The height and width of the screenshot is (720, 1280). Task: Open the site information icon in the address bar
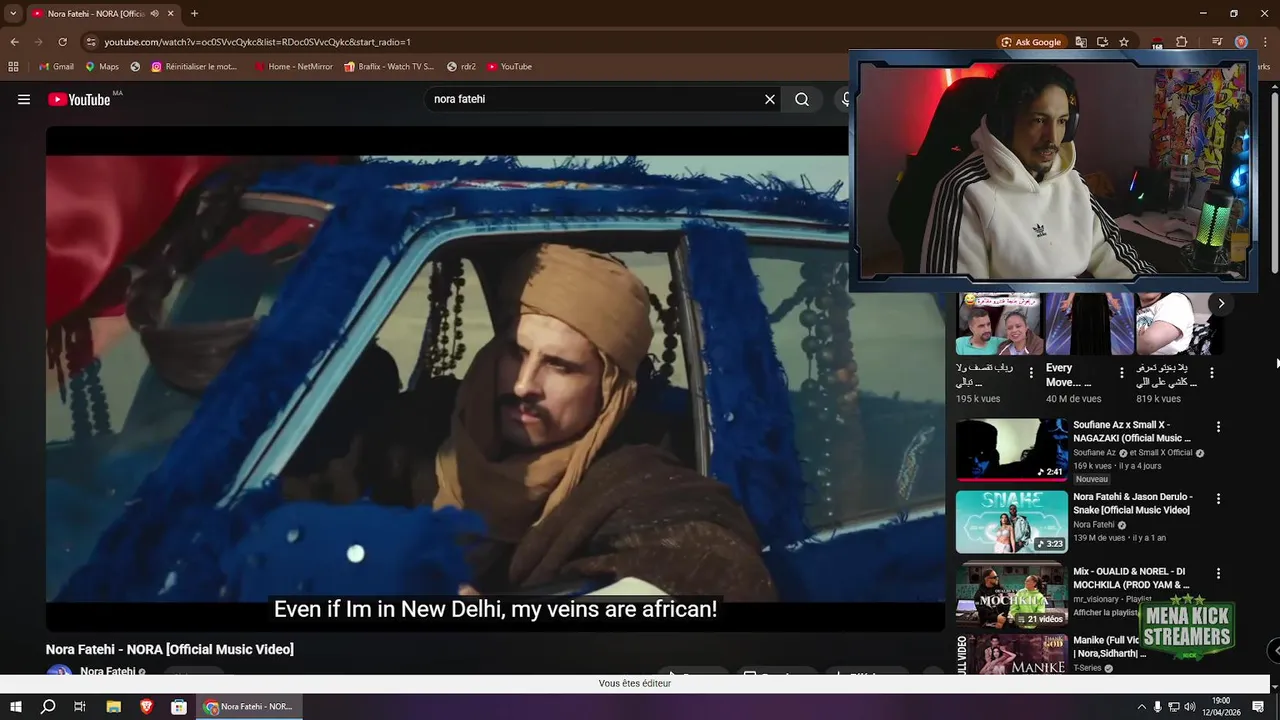pyautogui.click(x=91, y=42)
